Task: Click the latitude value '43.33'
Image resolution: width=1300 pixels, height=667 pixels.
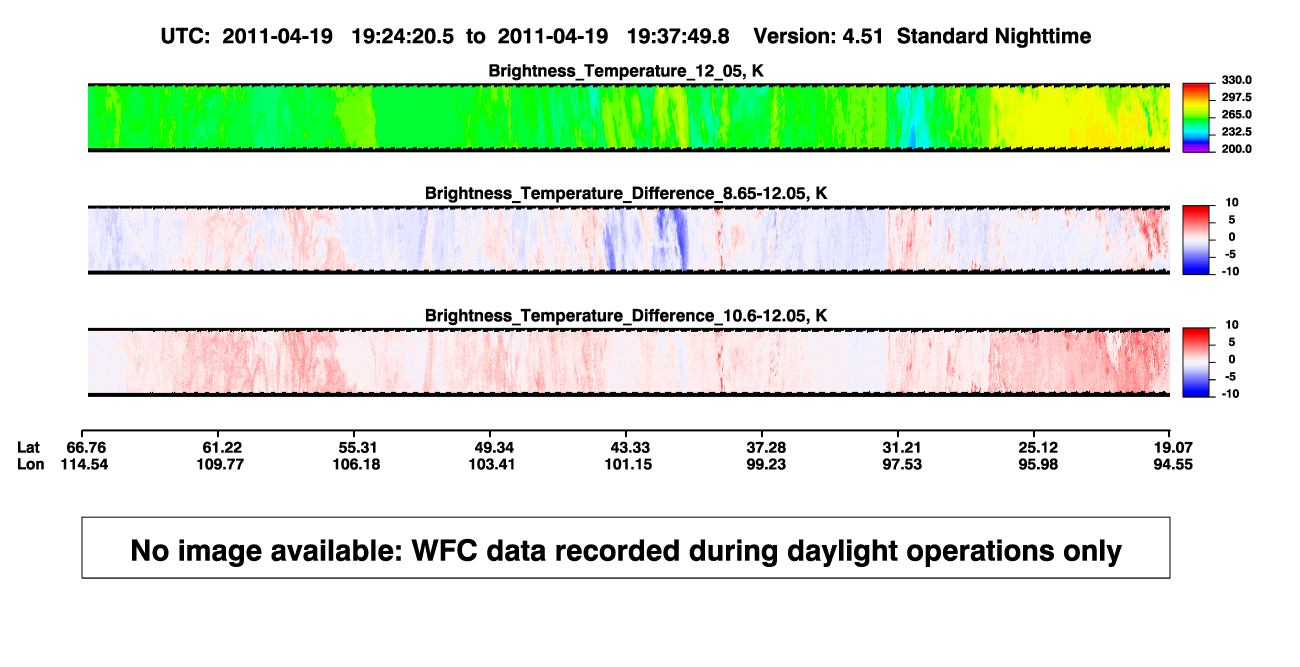Action: [630, 446]
